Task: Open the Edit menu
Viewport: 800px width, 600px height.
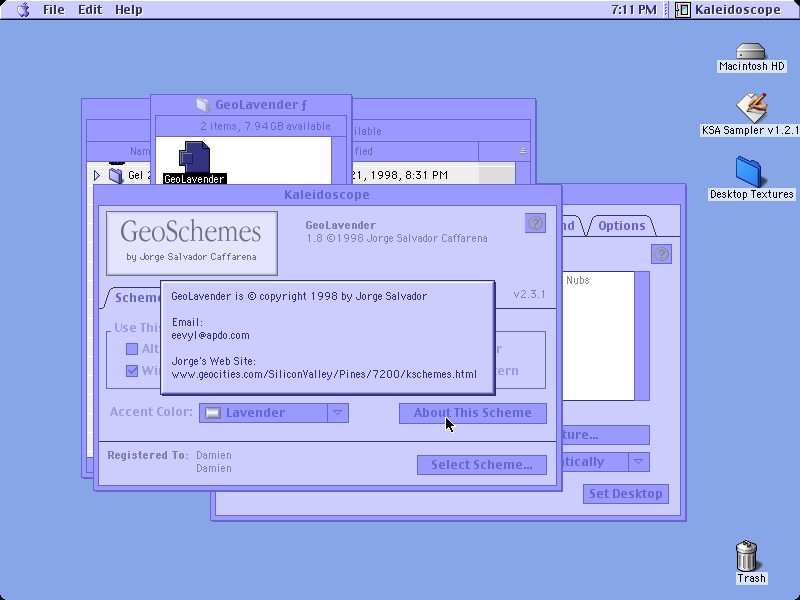Action: click(90, 10)
